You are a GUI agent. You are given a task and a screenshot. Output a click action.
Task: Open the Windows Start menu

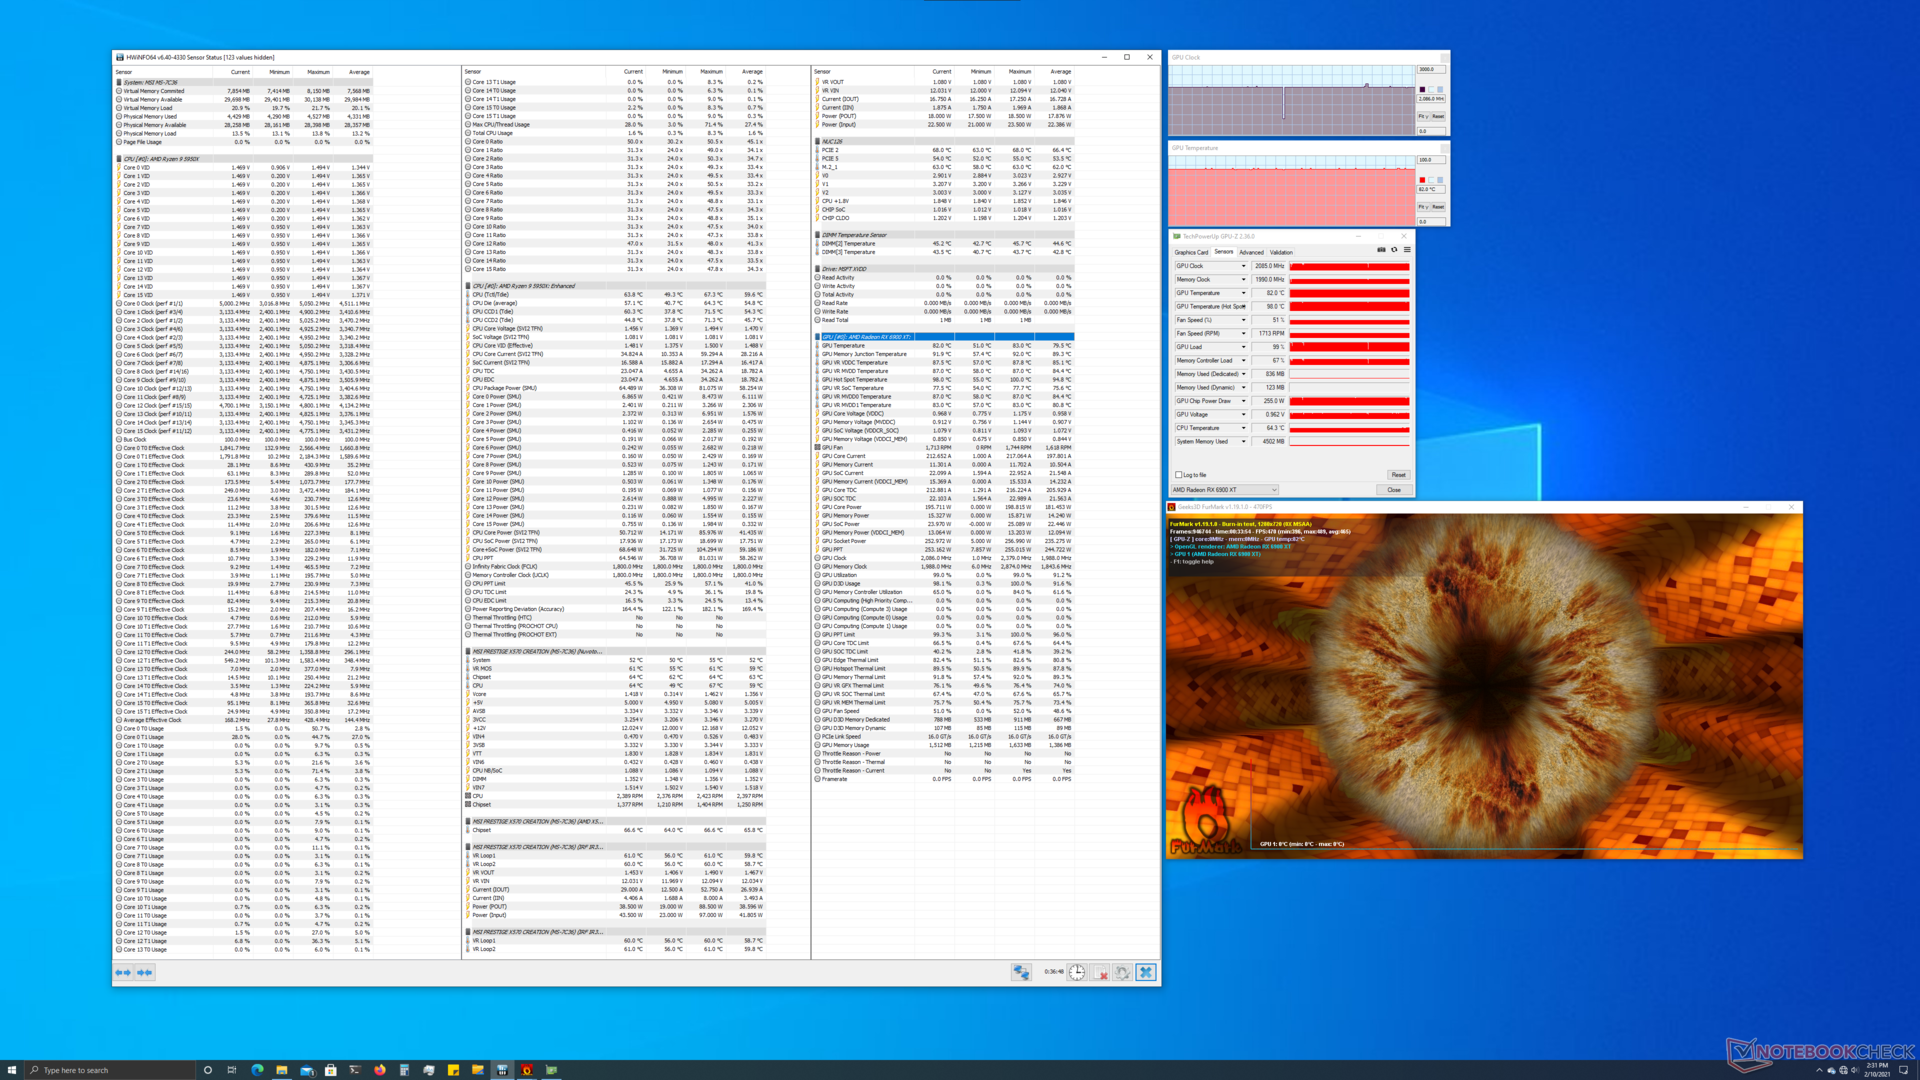pyautogui.click(x=12, y=1070)
